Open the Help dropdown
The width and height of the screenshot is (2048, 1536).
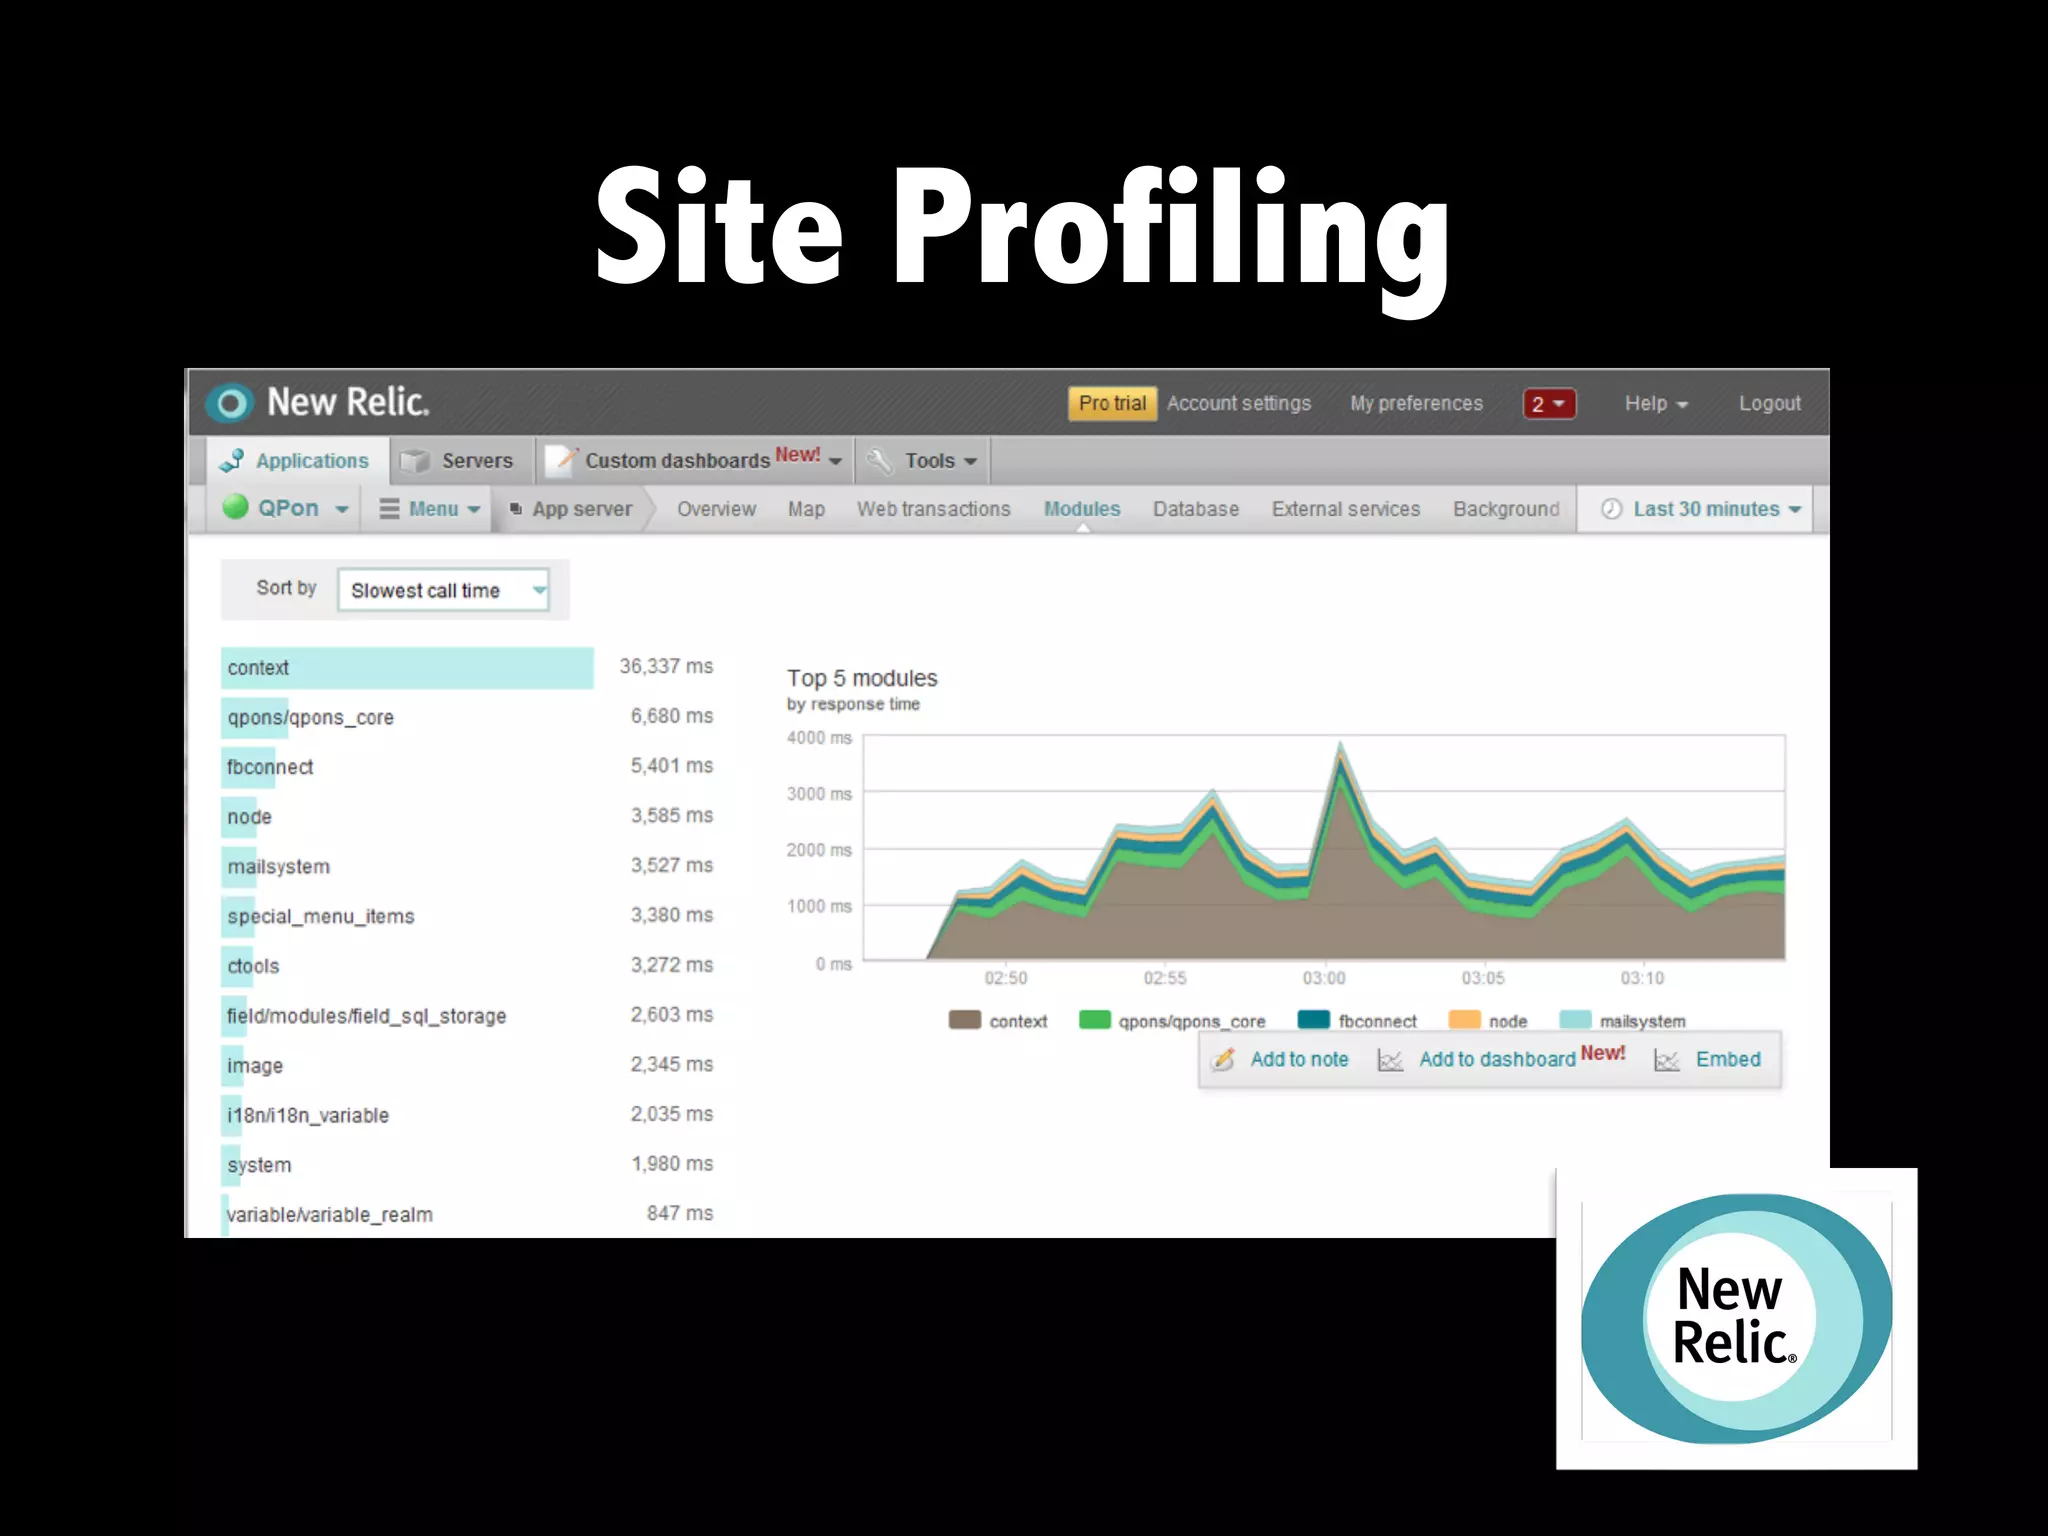1656,403
